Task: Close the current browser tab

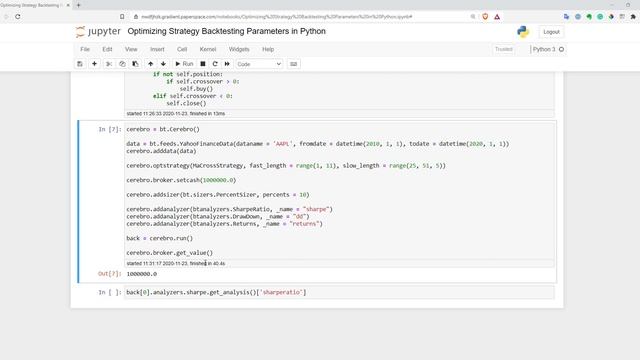Action: pyautogui.click(x=68, y=5)
